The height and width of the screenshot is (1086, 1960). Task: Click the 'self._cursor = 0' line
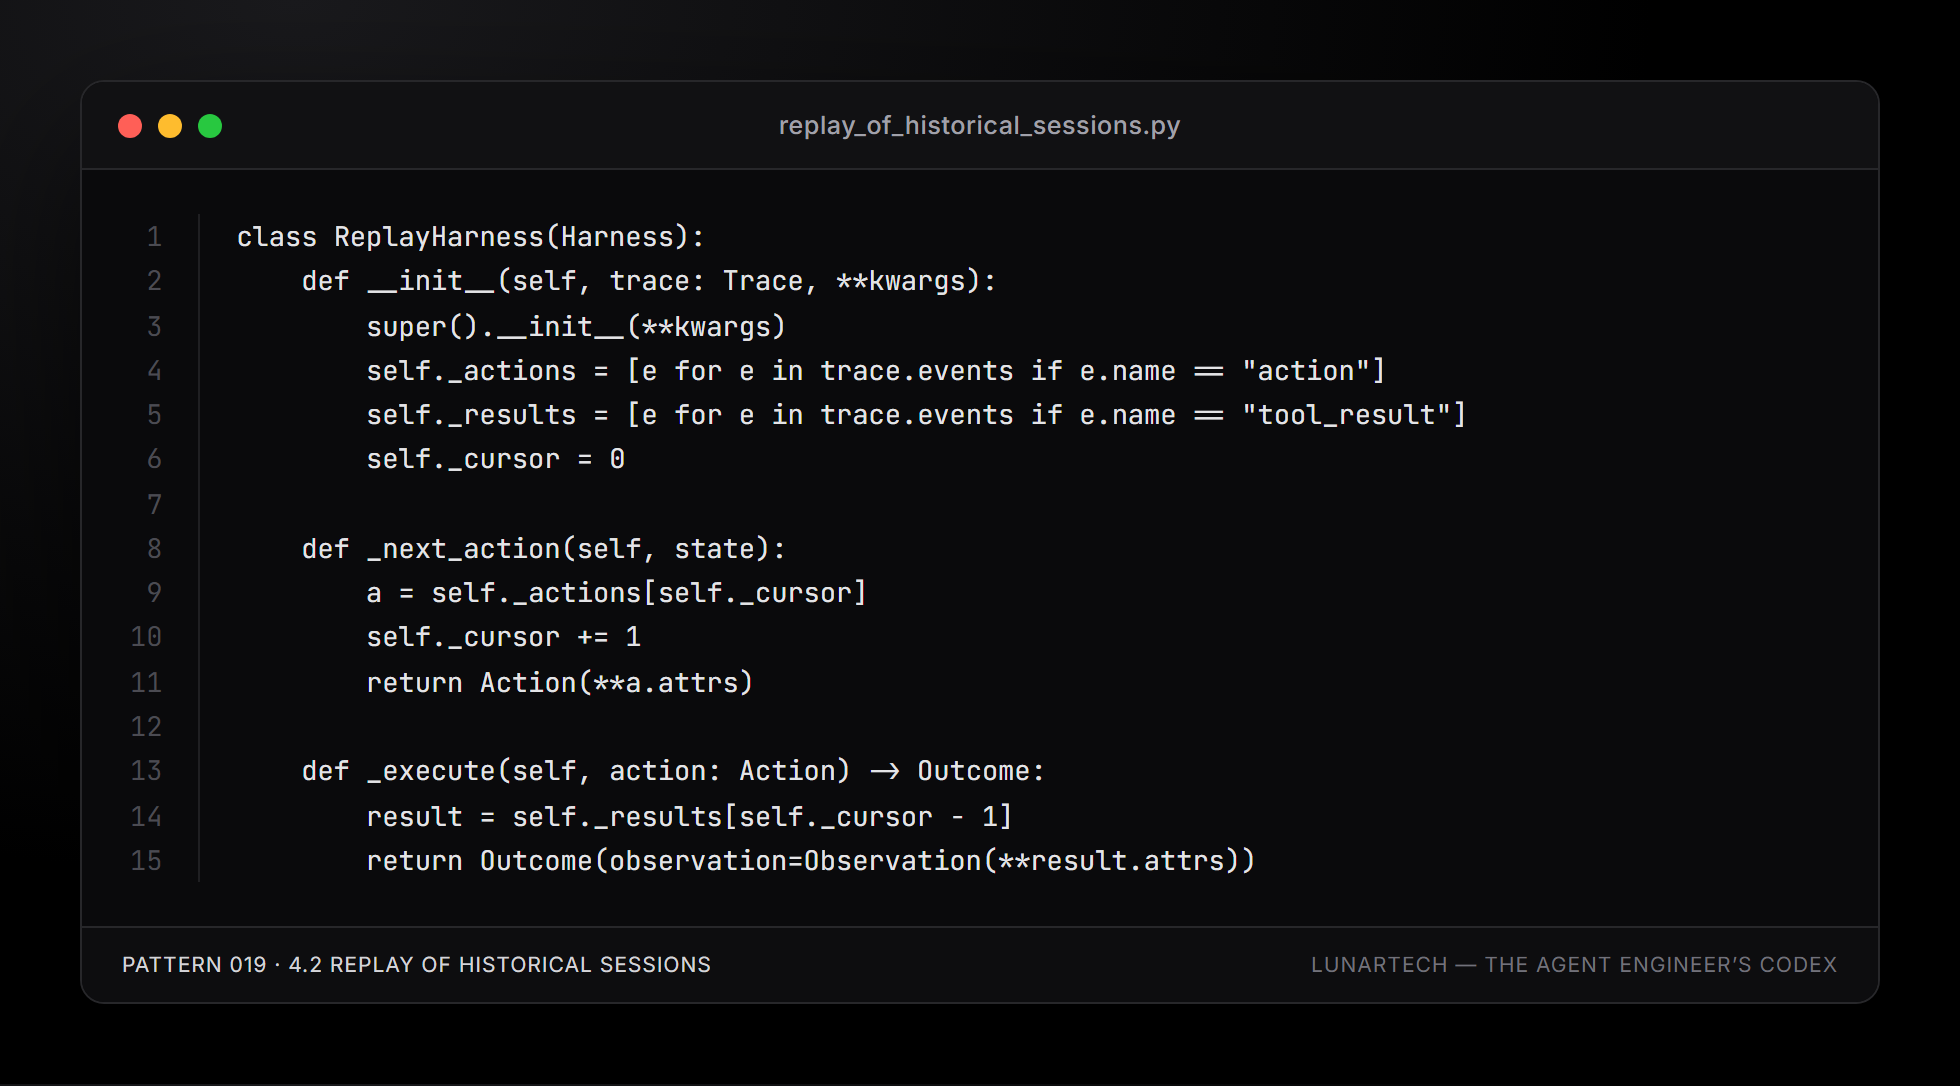pos(496,459)
